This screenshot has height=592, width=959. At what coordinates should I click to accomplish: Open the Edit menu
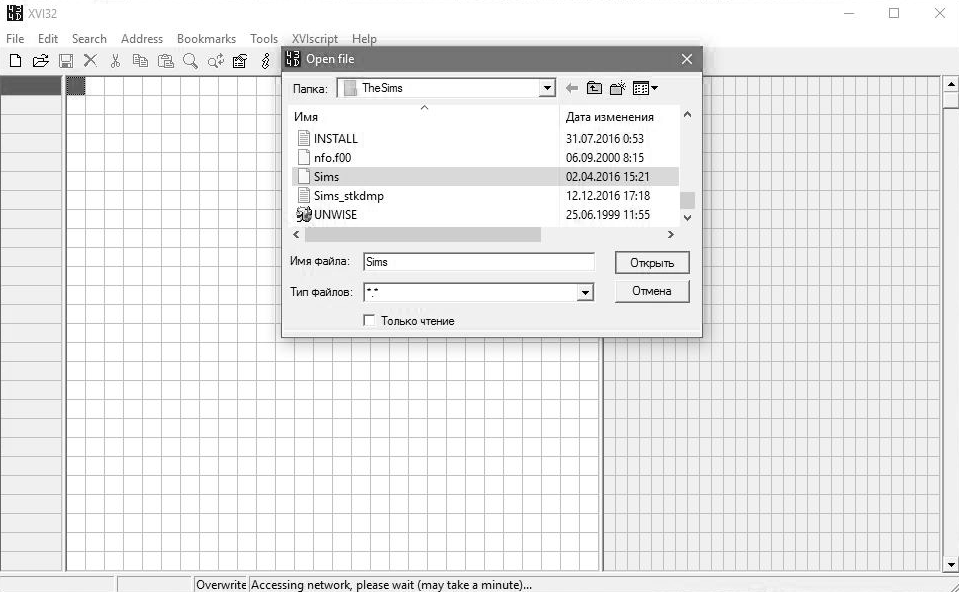pos(48,39)
